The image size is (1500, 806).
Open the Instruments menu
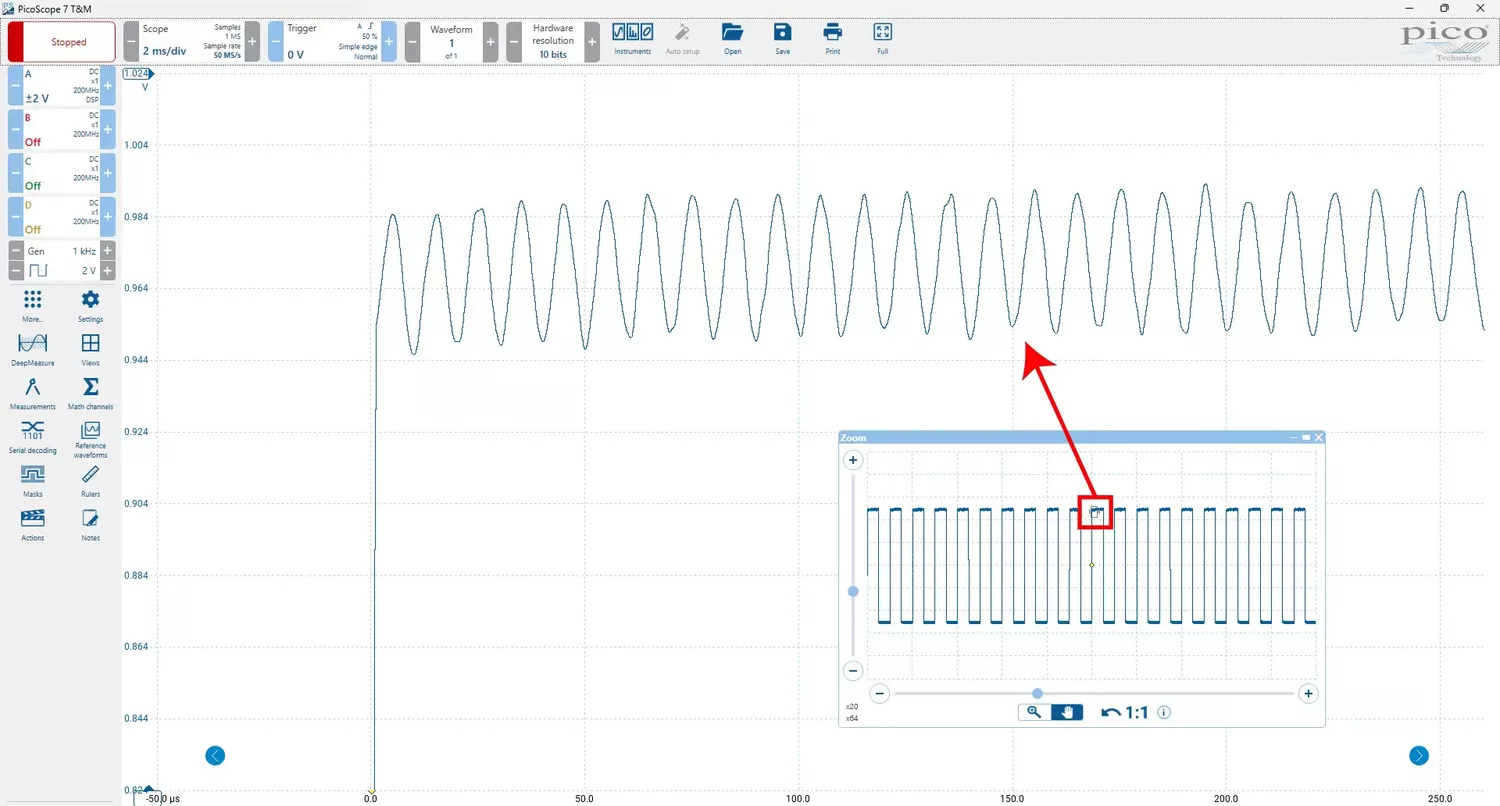[x=632, y=36]
